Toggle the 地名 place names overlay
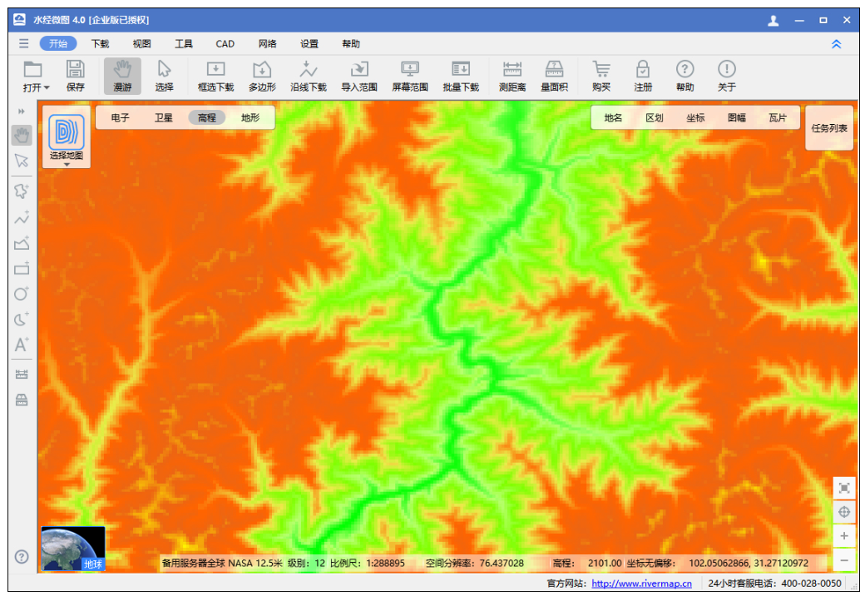Image resolution: width=866 pixels, height=597 pixels. tap(613, 118)
